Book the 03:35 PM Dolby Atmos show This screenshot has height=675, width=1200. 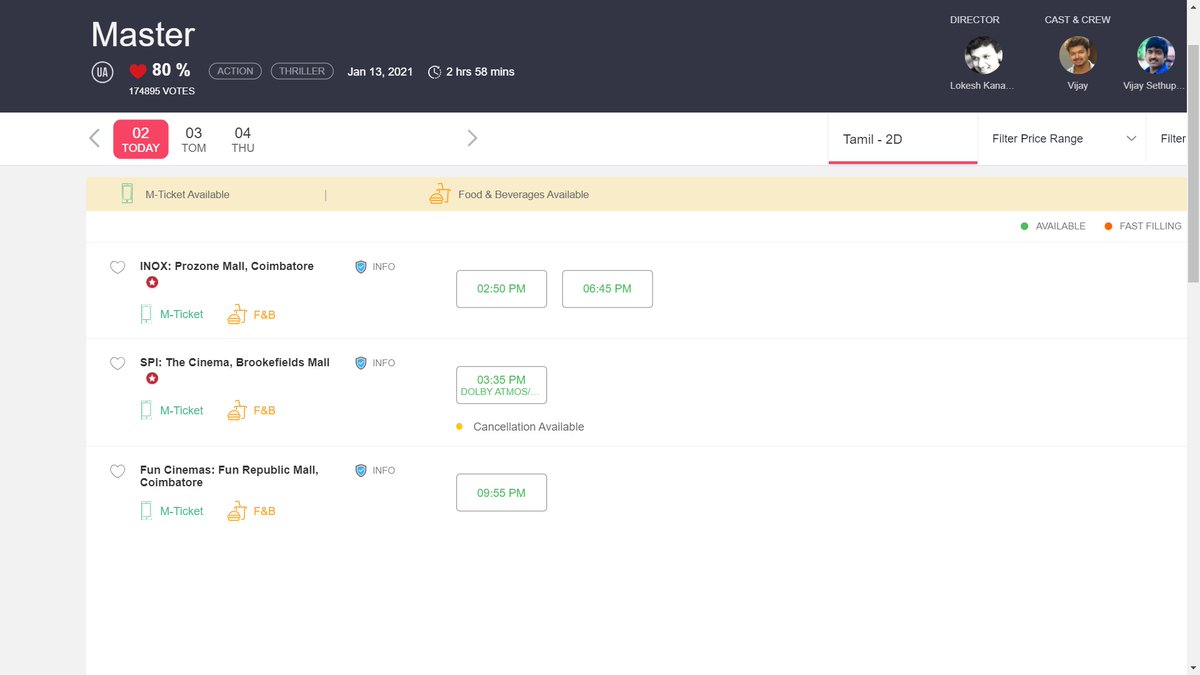coord(501,385)
